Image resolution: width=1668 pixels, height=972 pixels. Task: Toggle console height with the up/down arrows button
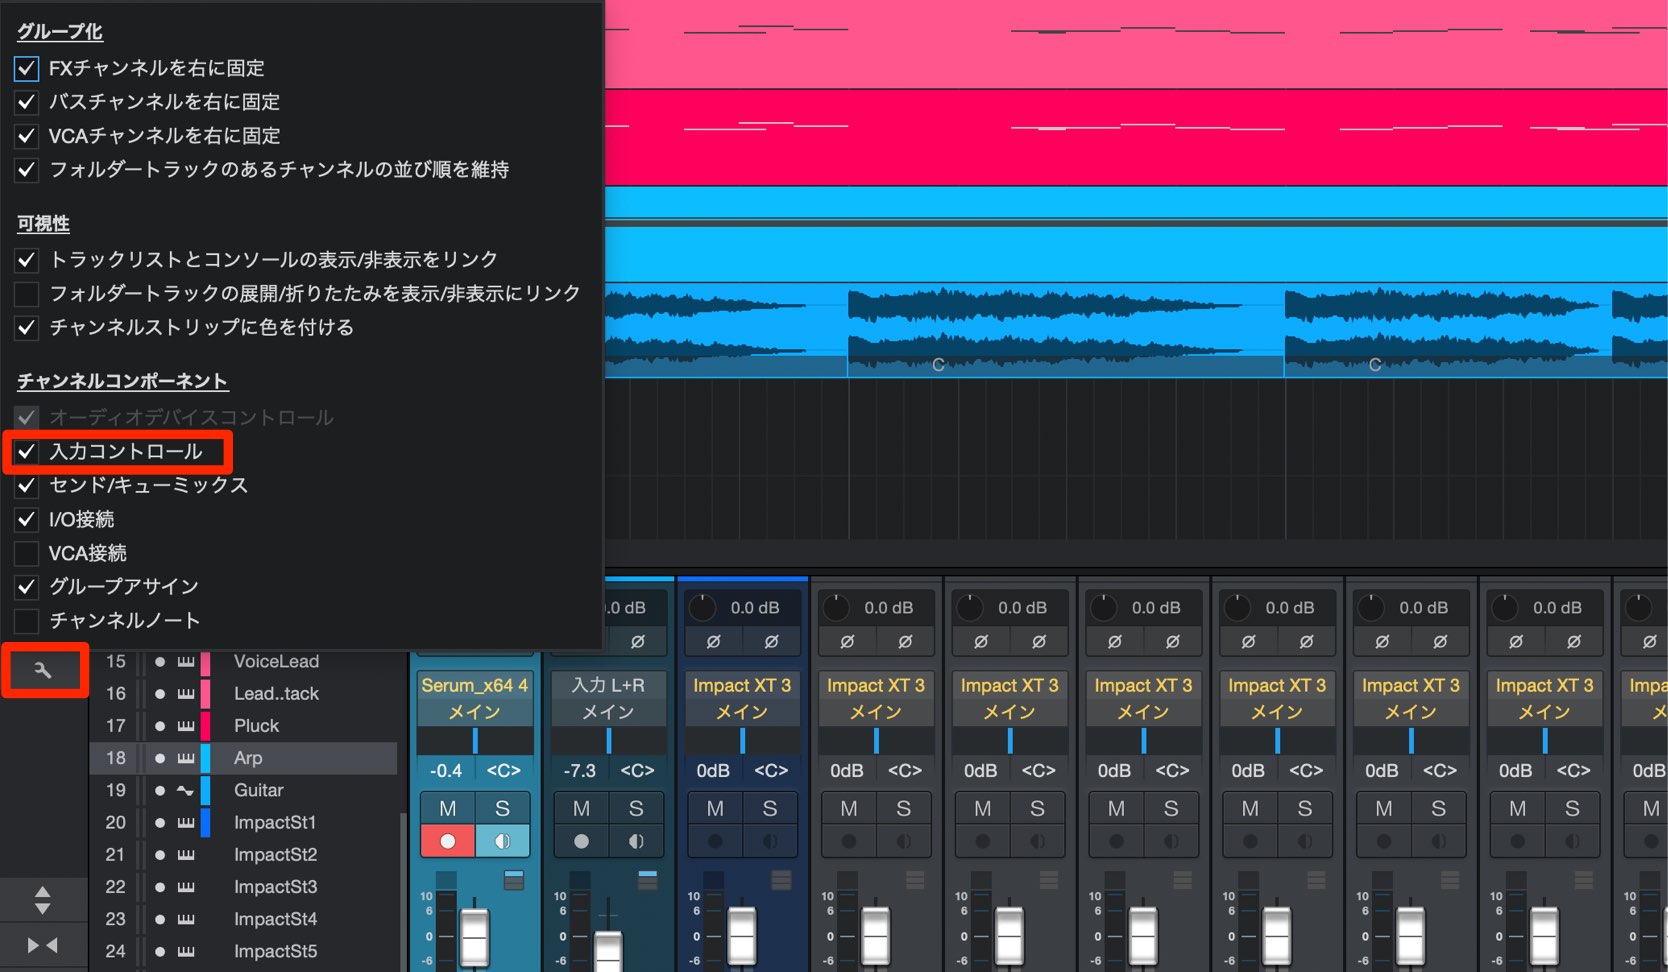point(42,900)
